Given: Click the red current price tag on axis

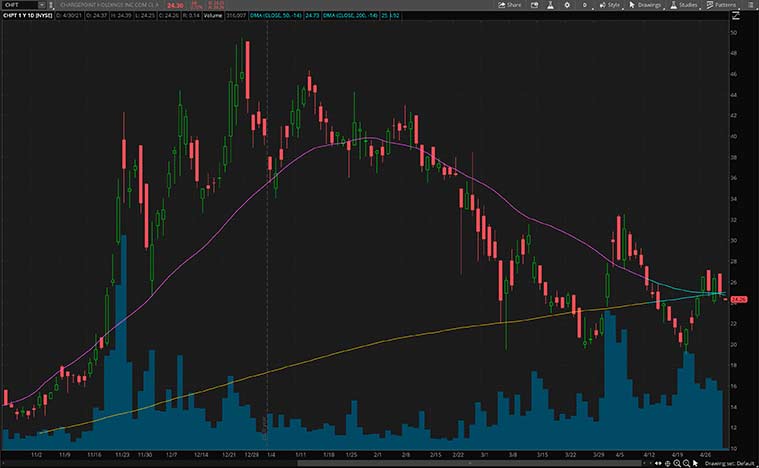Looking at the screenshot, I should coord(739,300).
